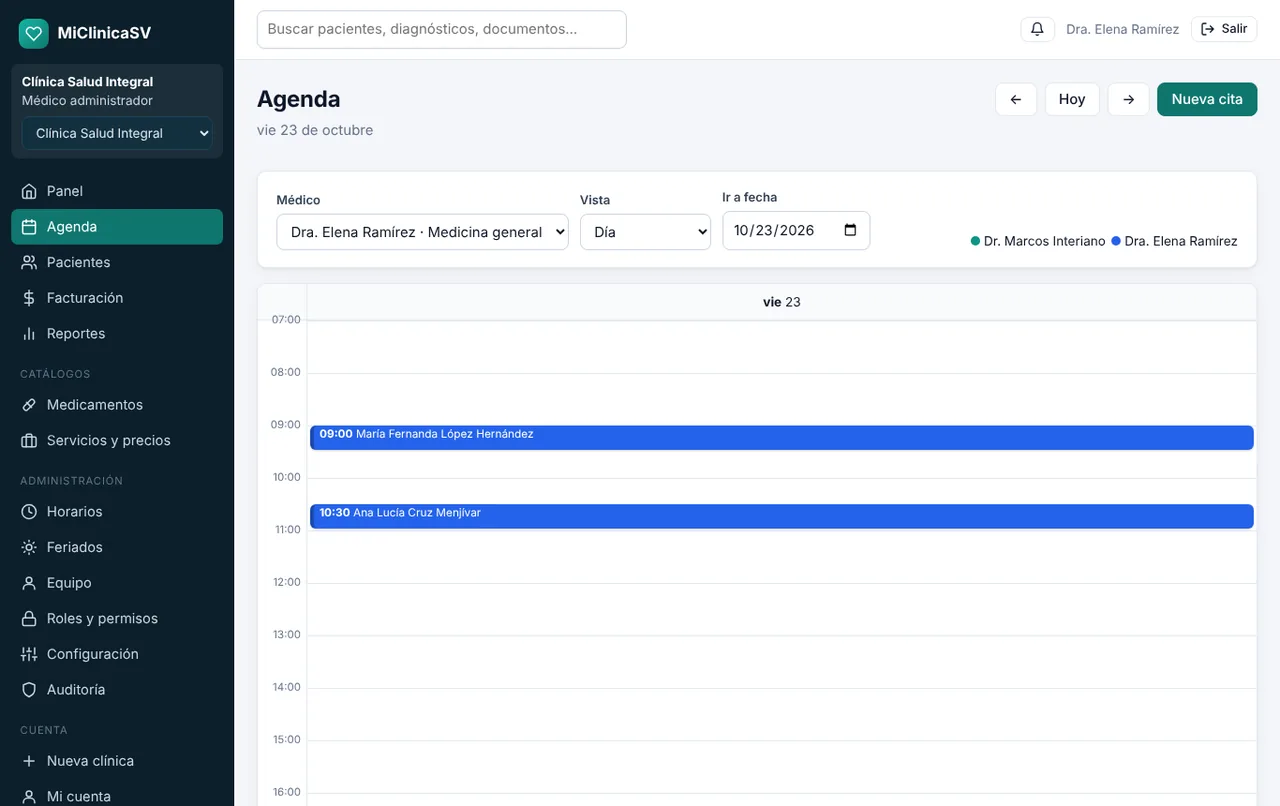Open Facturación menu item
Image resolution: width=1280 pixels, height=806 pixels.
pyautogui.click(x=117, y=298)
